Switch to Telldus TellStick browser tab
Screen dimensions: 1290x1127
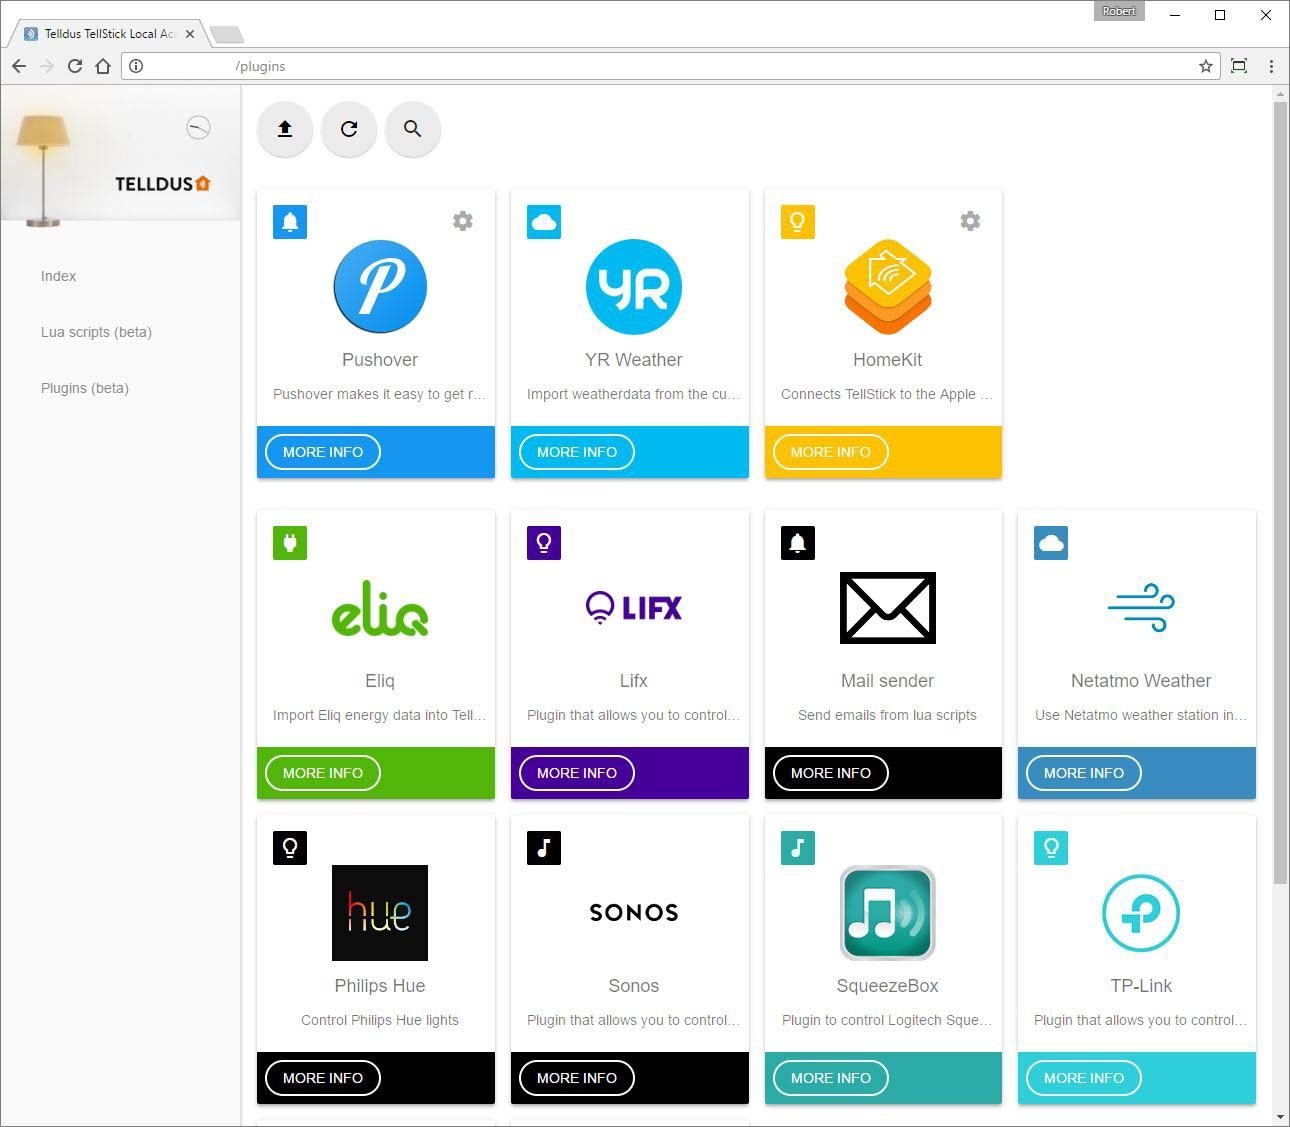click(x=109, y=33)
